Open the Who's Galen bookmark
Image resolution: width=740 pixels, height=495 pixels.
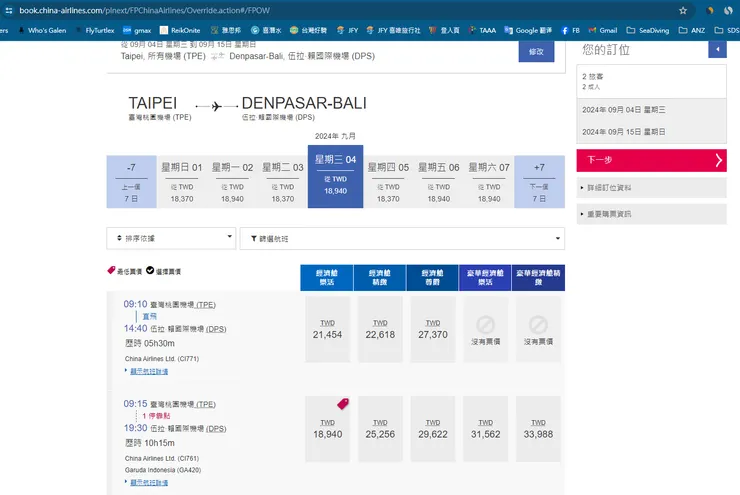(42, 30)
